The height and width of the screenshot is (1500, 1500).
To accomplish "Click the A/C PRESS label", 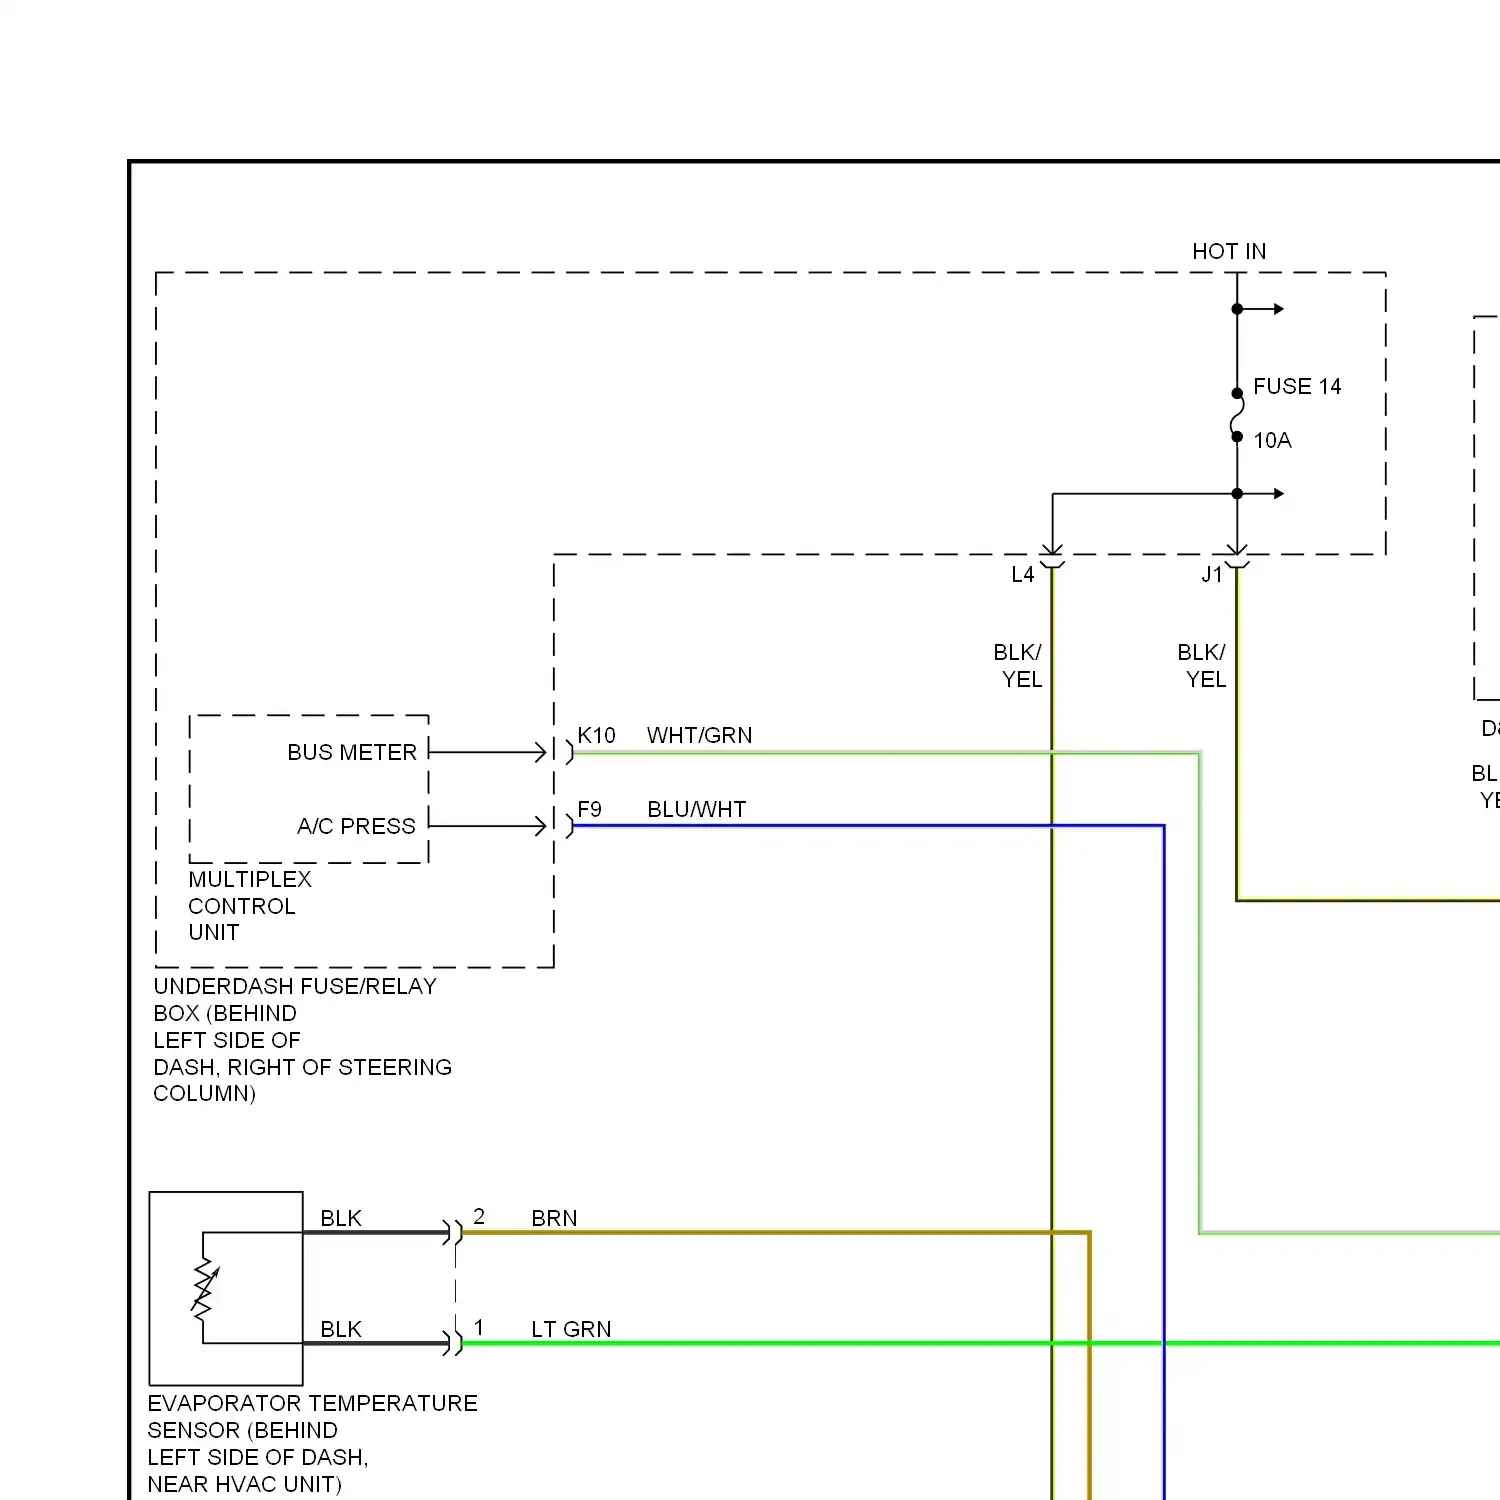I will (x=356, y=826).
